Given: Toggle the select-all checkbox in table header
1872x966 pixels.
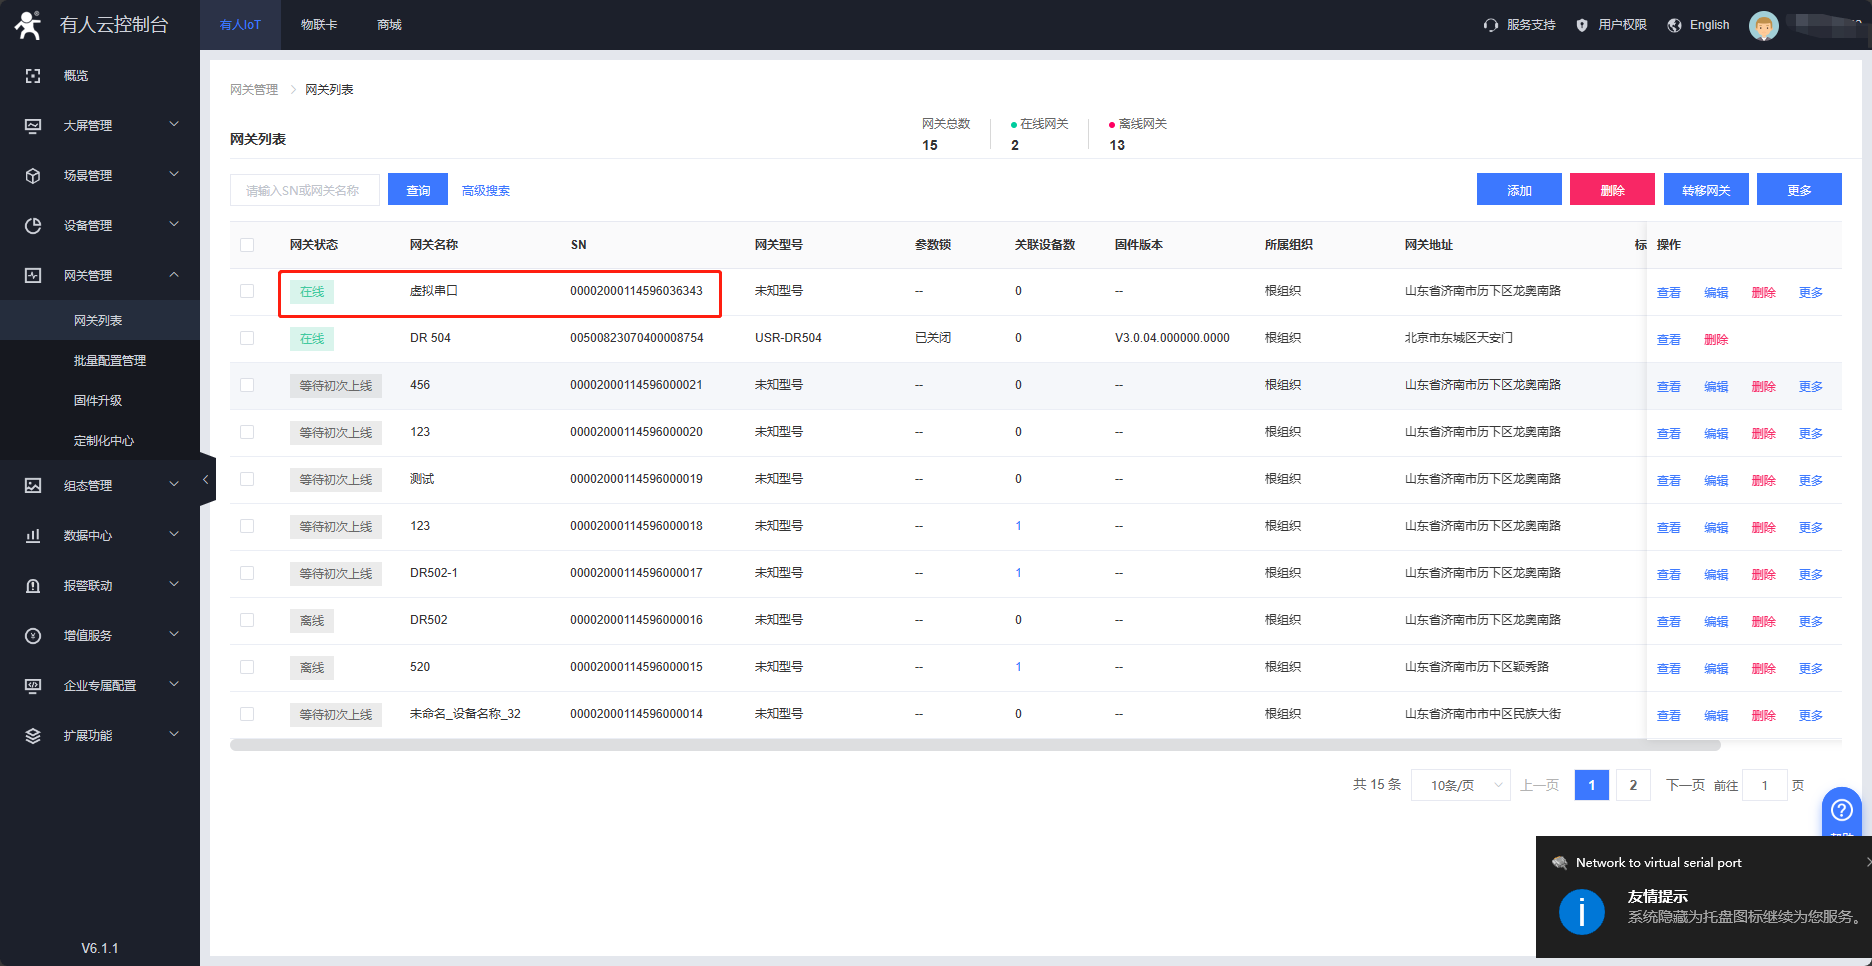Looking at the screenshot, I should (247, 245).
